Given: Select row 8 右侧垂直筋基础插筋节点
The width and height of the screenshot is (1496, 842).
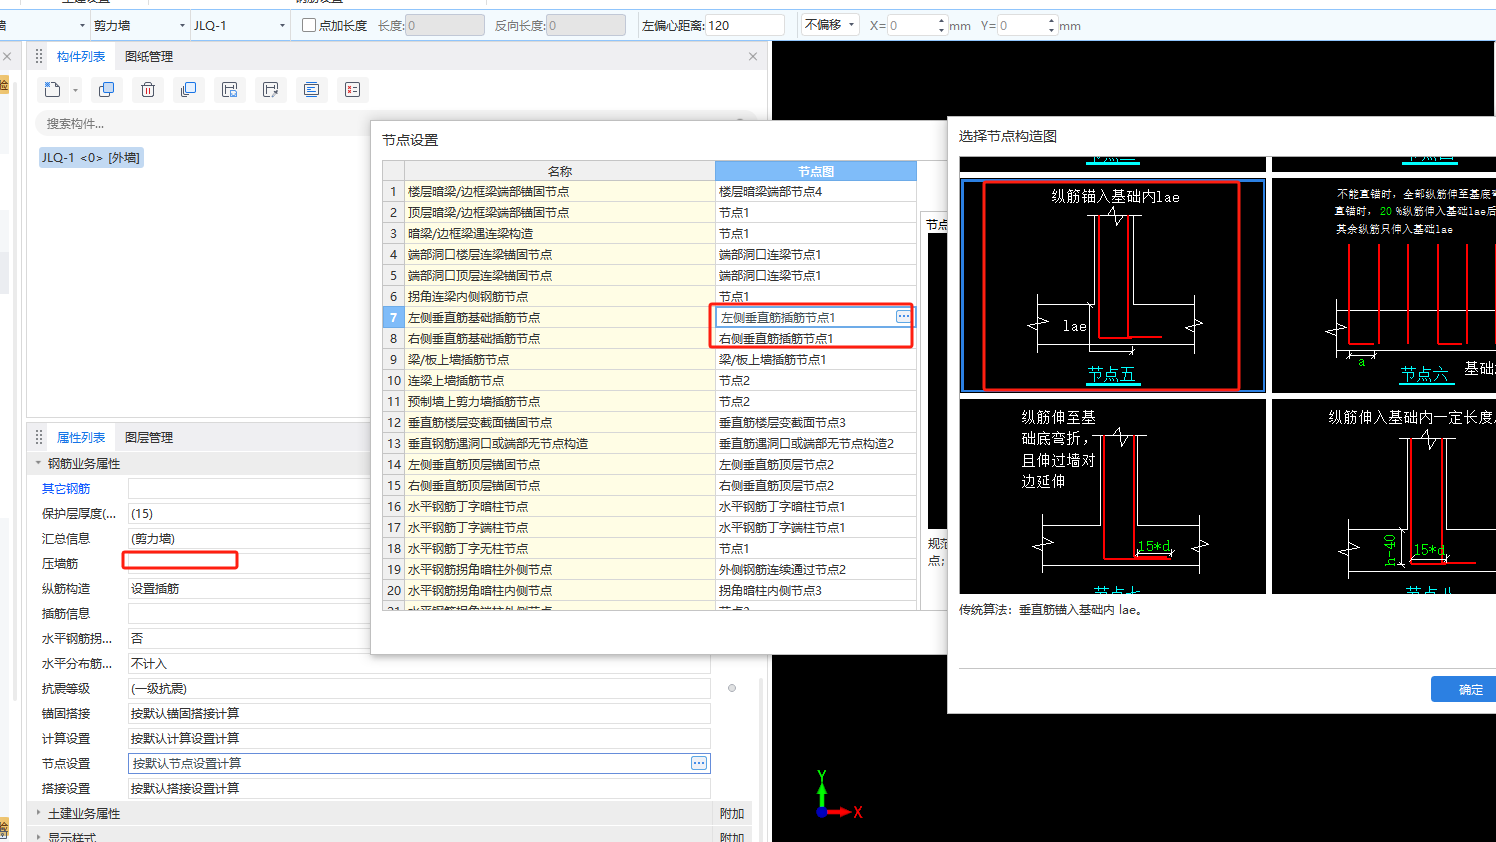Looking at the screenshot, I should click(560, 338).
